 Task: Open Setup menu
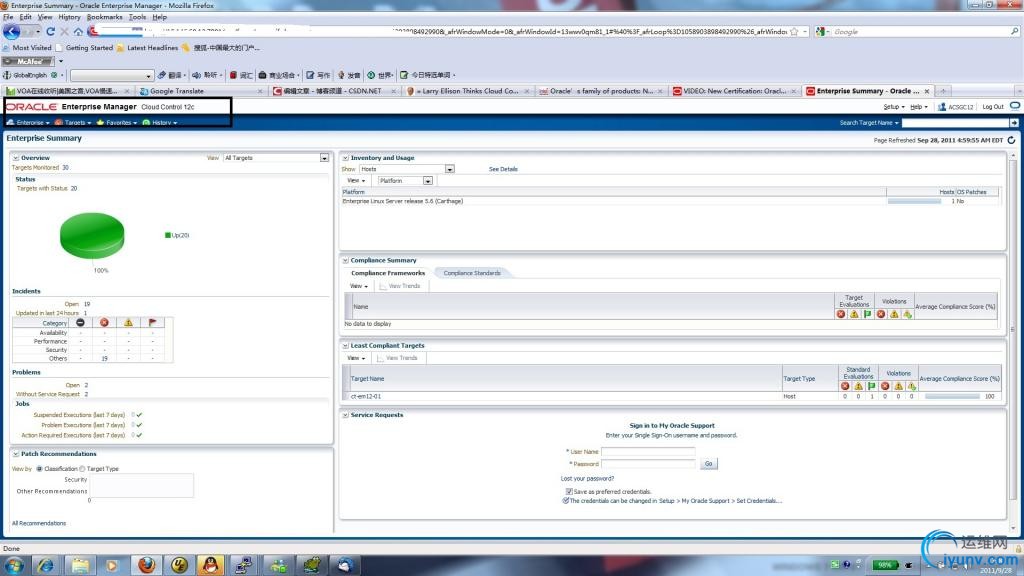(x=893, y=106)
